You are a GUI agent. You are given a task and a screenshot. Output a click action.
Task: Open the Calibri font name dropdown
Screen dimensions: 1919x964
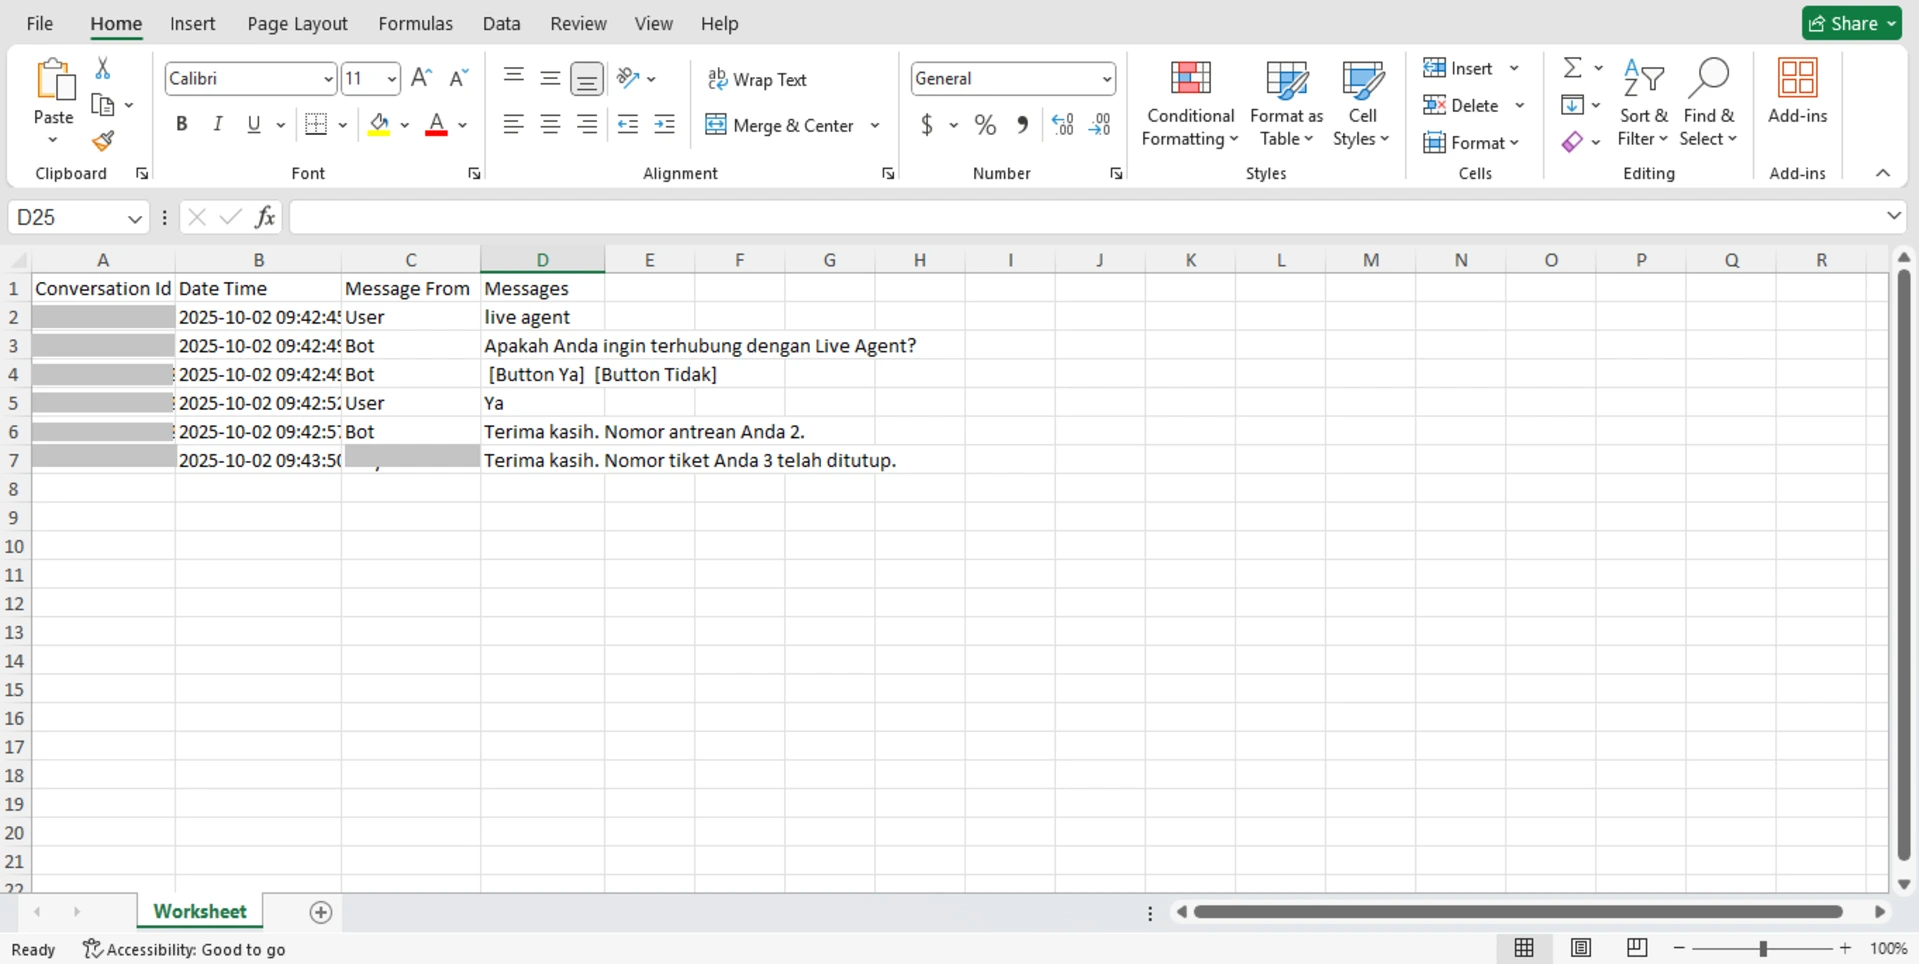coord(327,79)
